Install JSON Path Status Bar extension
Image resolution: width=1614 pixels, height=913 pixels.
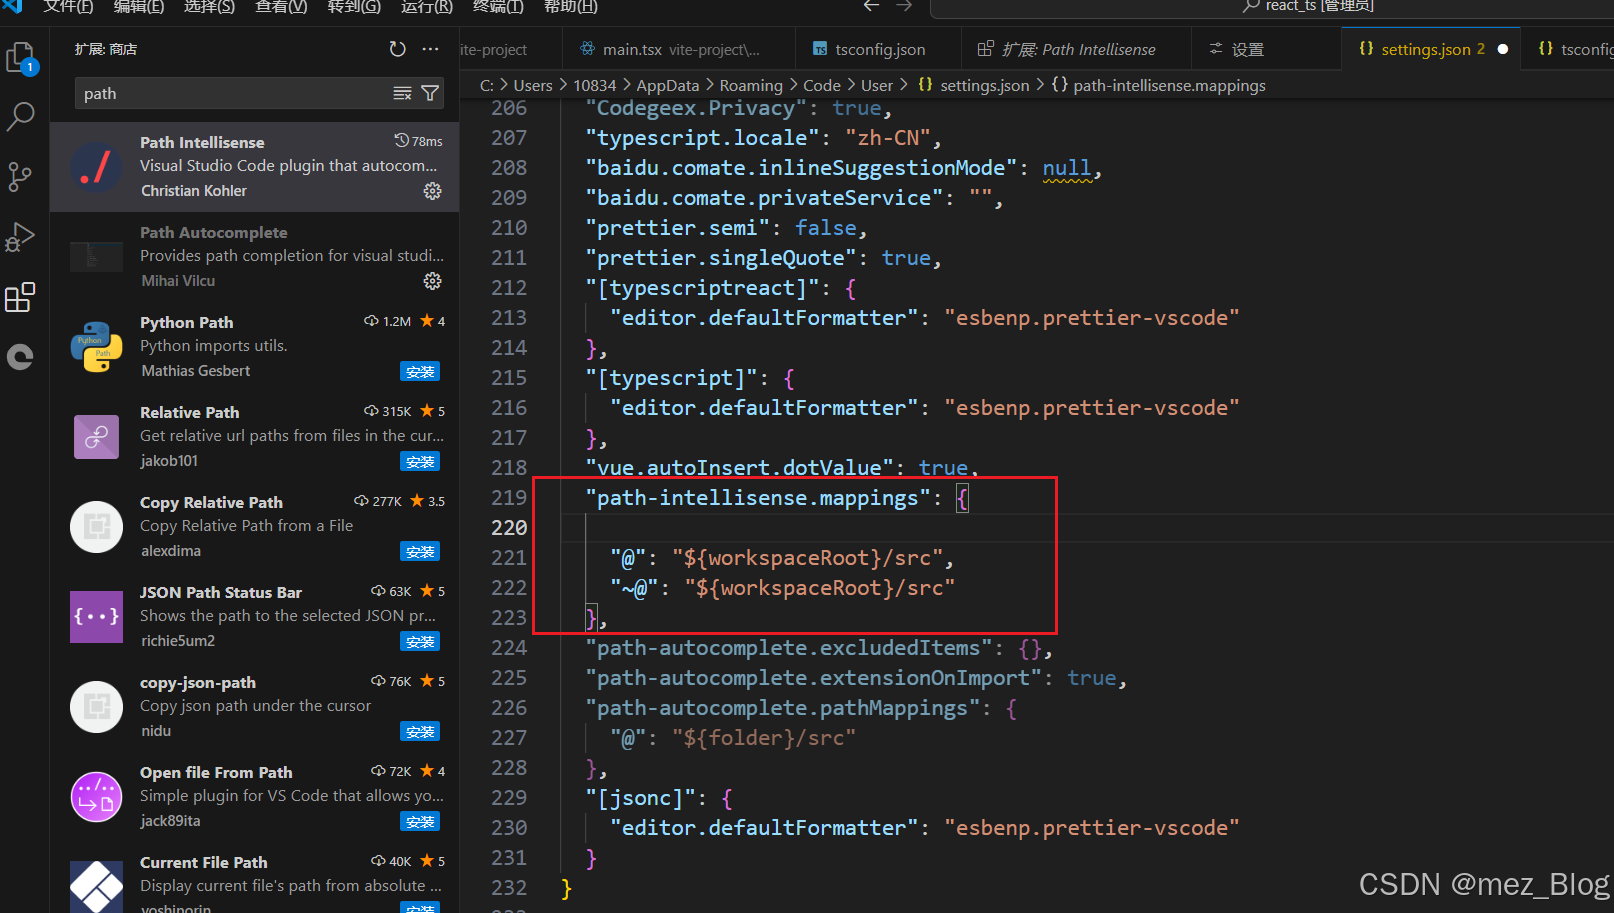(420, 641)
